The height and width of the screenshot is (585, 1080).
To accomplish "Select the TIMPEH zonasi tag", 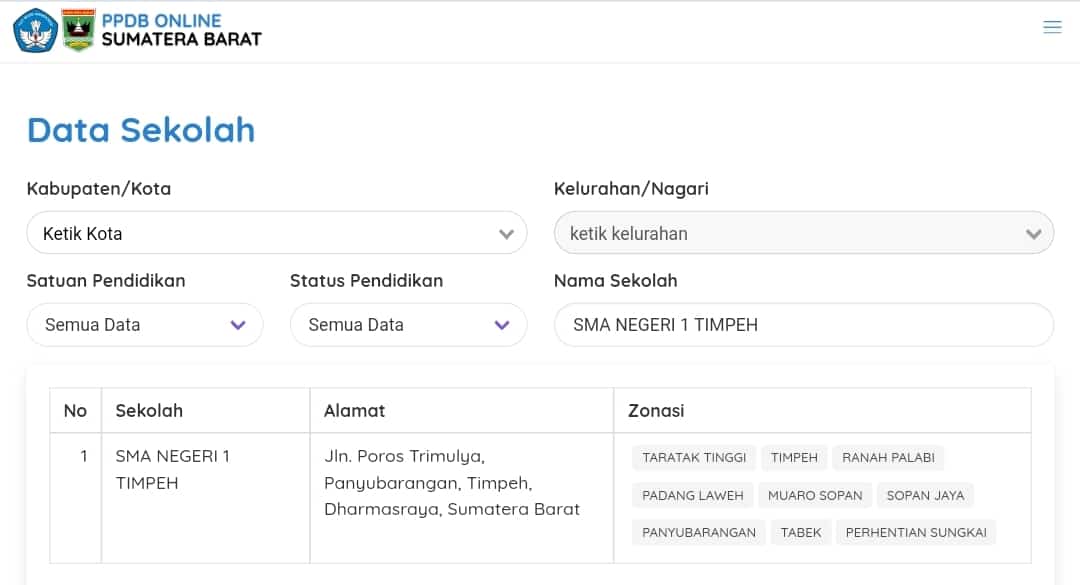I will tap(794, 458).
